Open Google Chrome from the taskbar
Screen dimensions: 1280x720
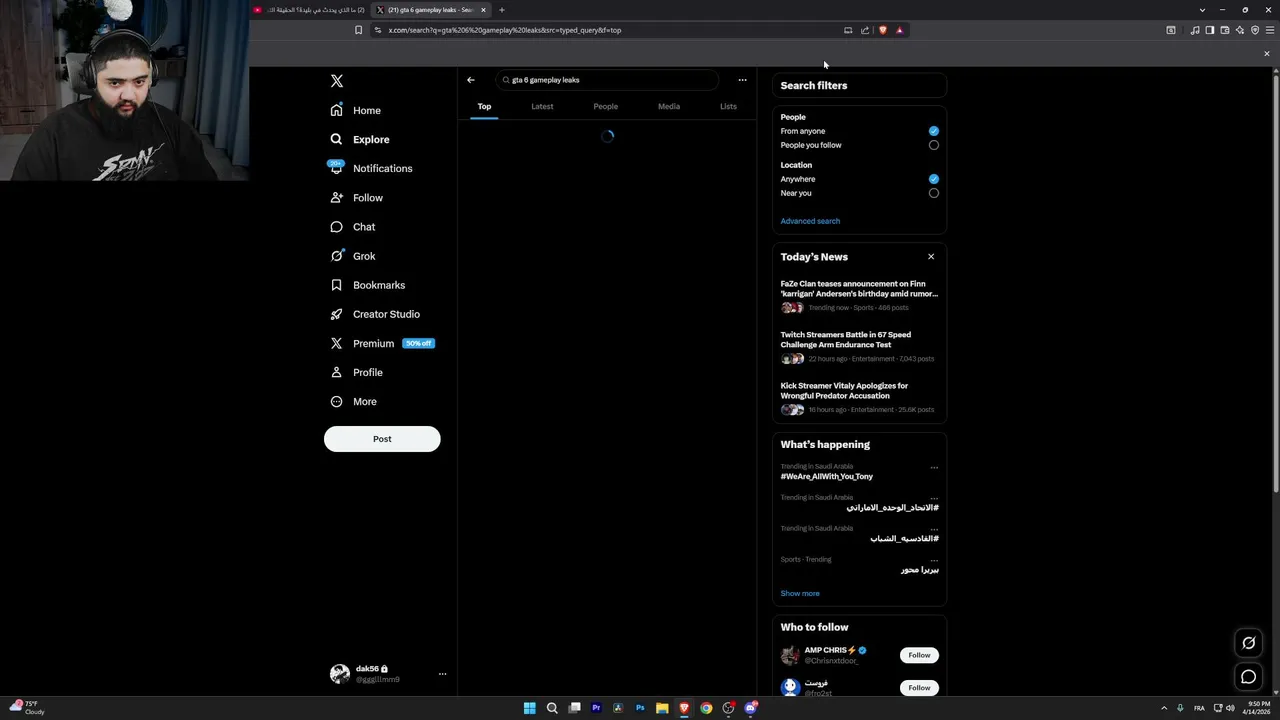tap(706, 708)
